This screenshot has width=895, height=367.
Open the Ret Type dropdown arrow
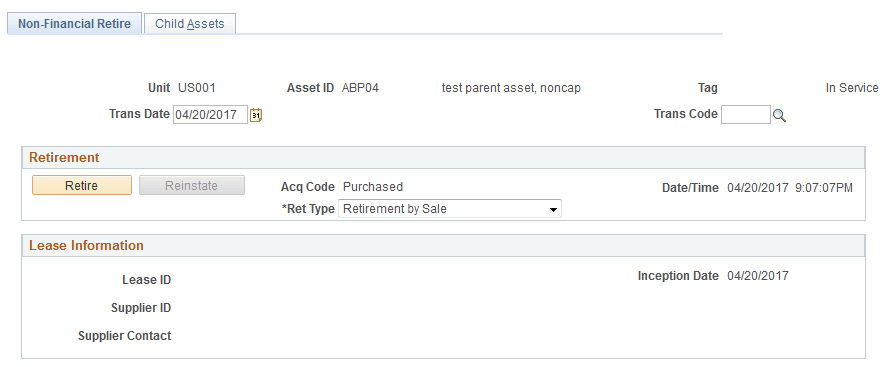click(553, 209)
